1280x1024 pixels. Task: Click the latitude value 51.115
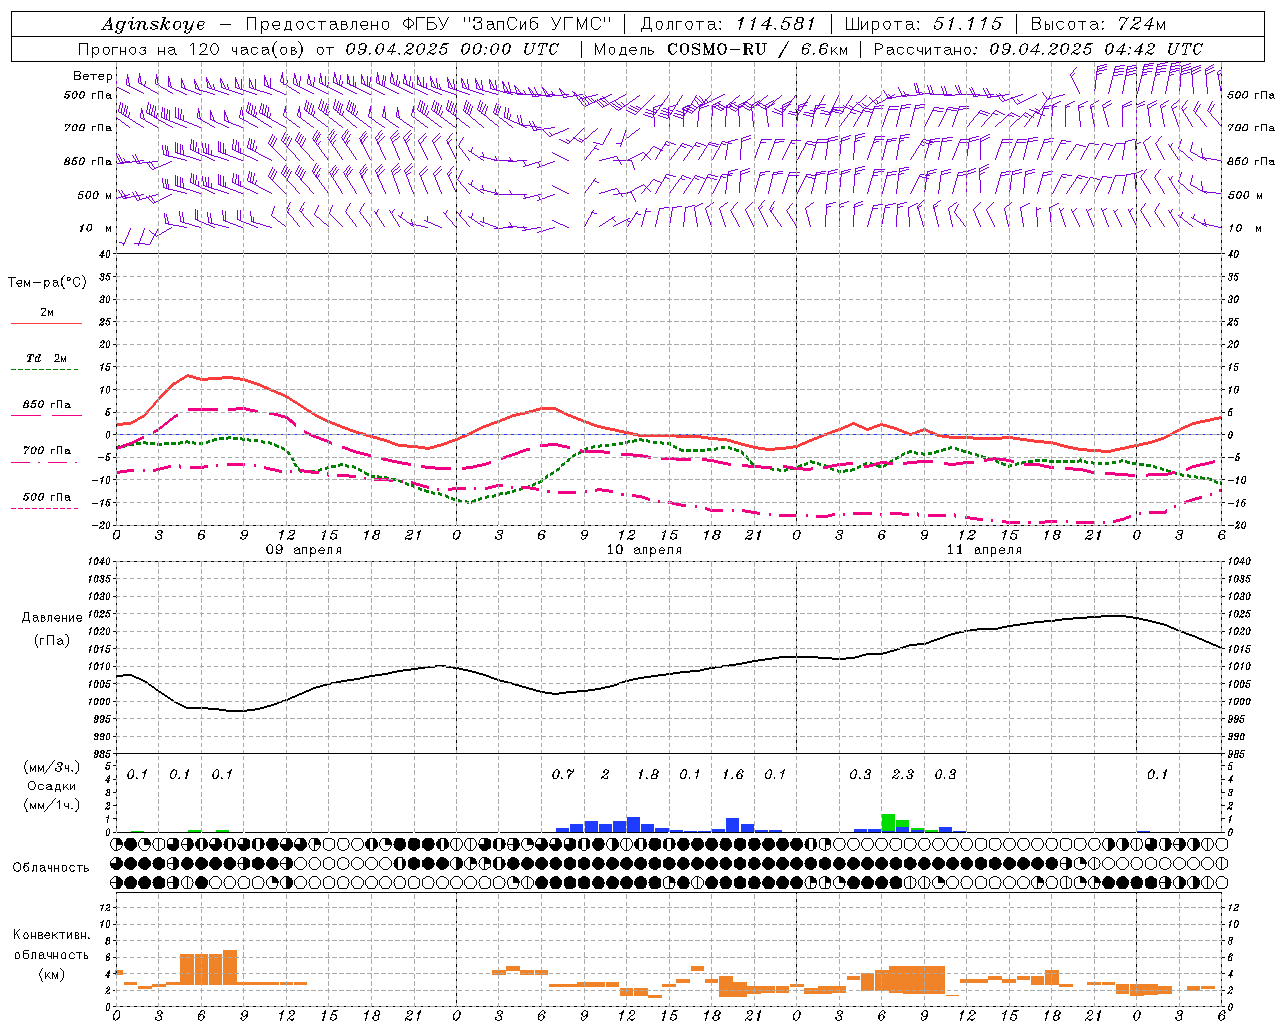coord(969,24)
